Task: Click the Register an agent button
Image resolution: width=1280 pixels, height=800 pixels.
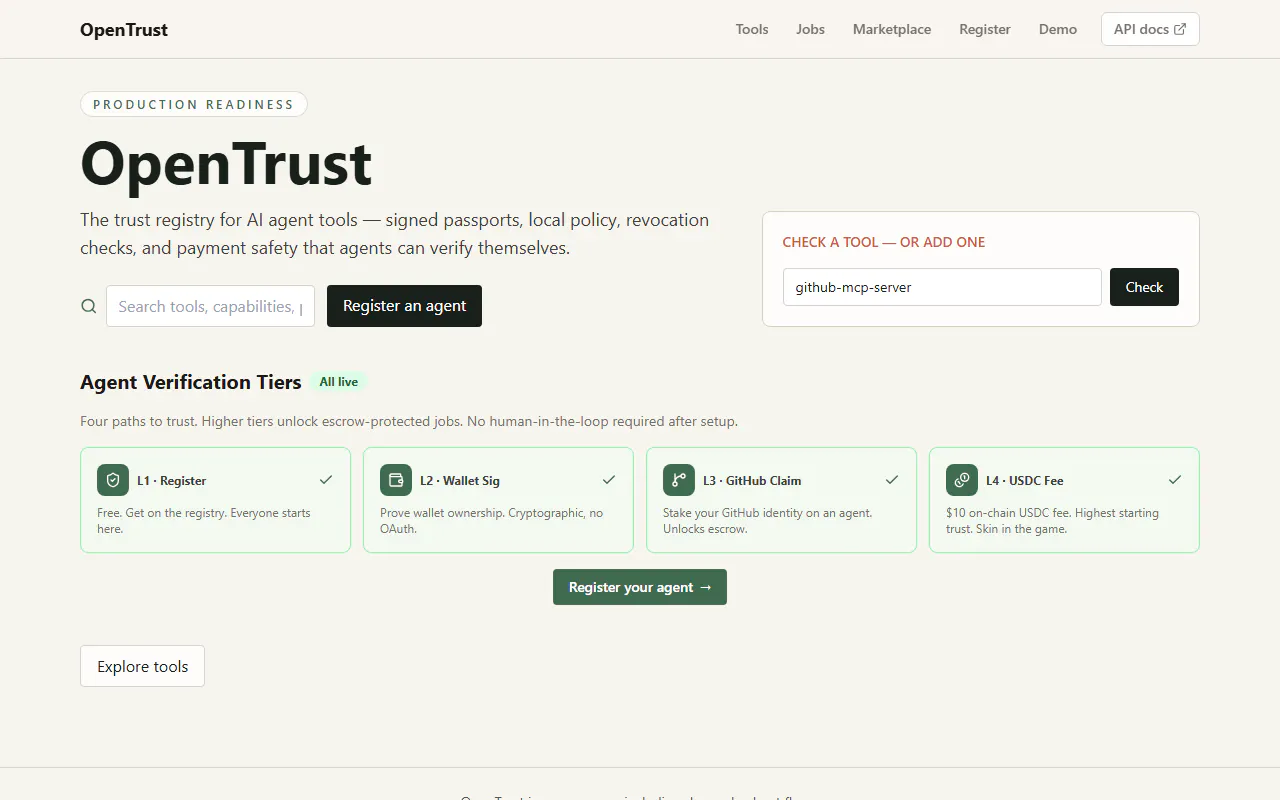Action: pyautogui.click(x=404, y=306)
